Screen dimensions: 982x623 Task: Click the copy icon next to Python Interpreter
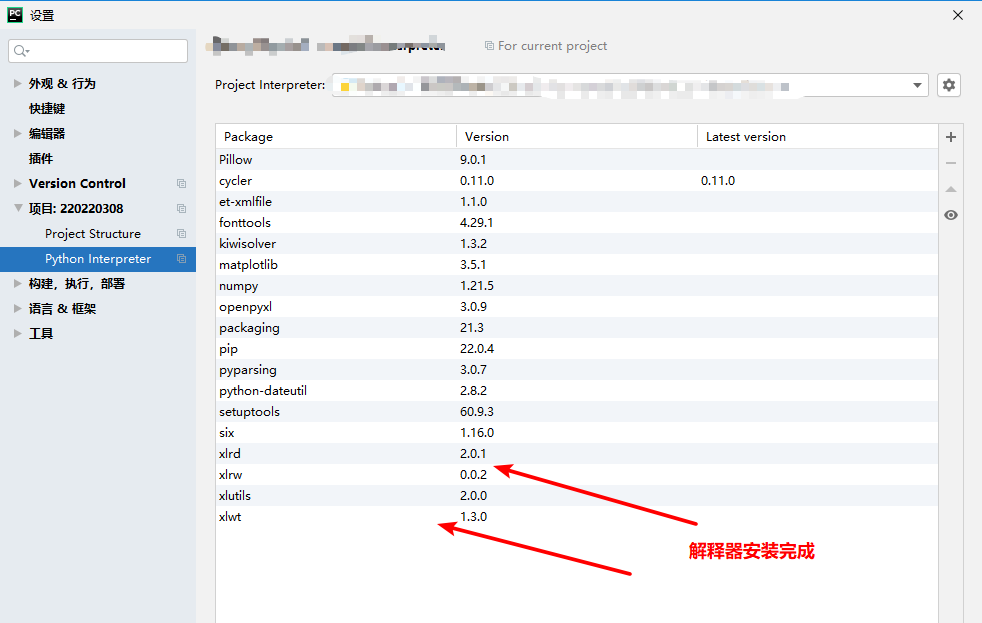pyautogui.click(x=181, y=258)
